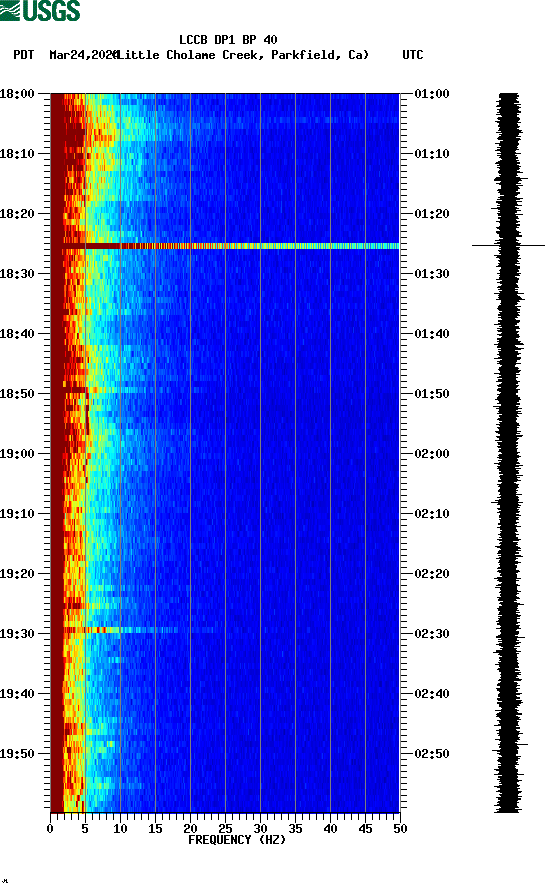This screenshot has height=892, width=552.
Task: Click the "19:50" PDT time label
Action: [x=17, y=754]
